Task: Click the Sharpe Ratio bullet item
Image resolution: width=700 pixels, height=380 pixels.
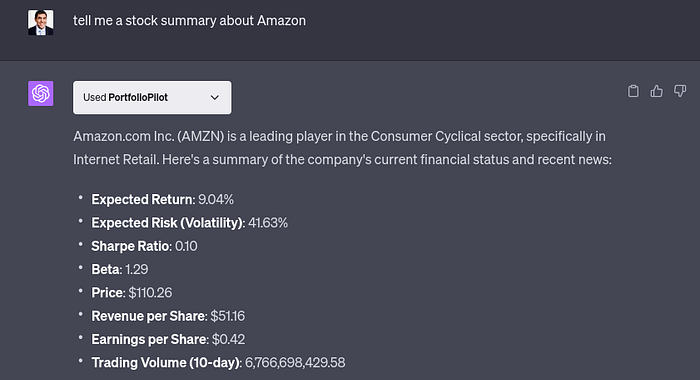Action: tap(144, 246)
